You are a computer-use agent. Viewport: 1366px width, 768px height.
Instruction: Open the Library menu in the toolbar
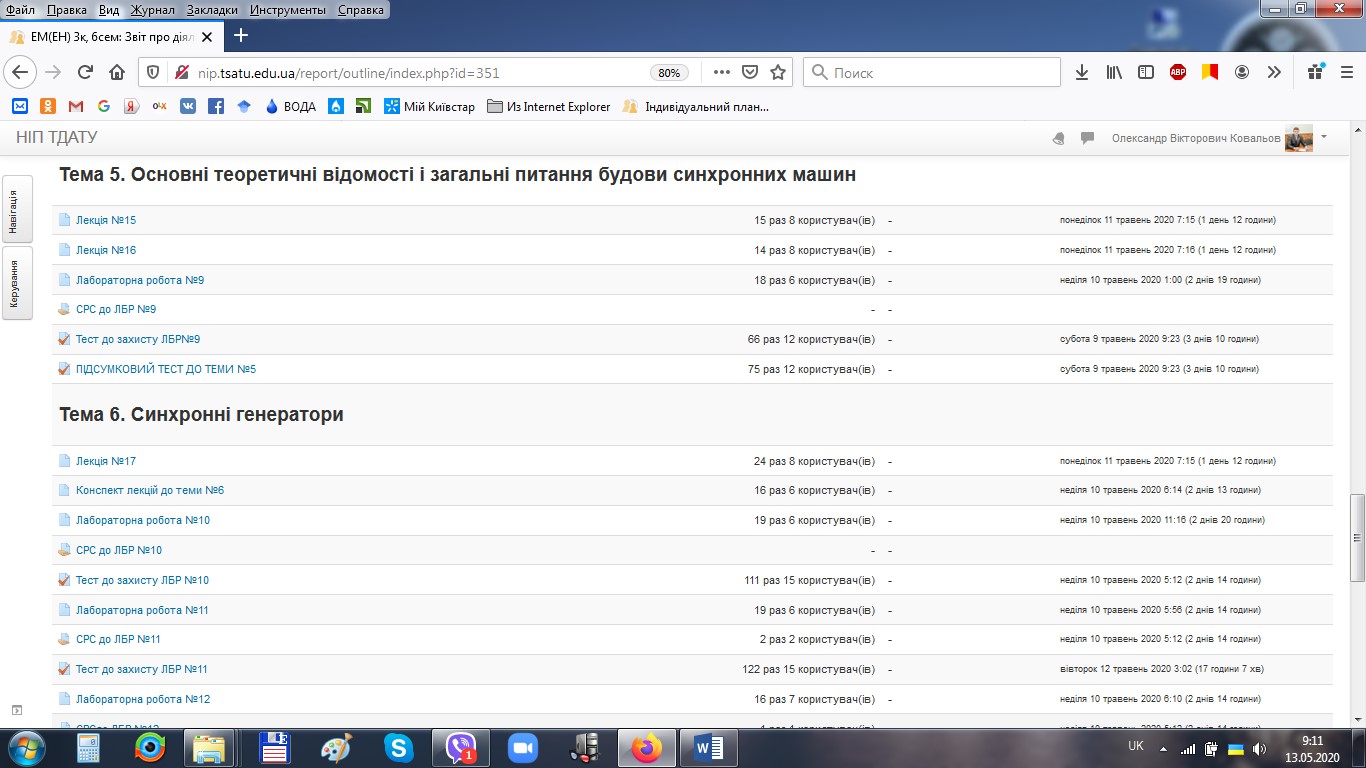(x=1114, y=72)
